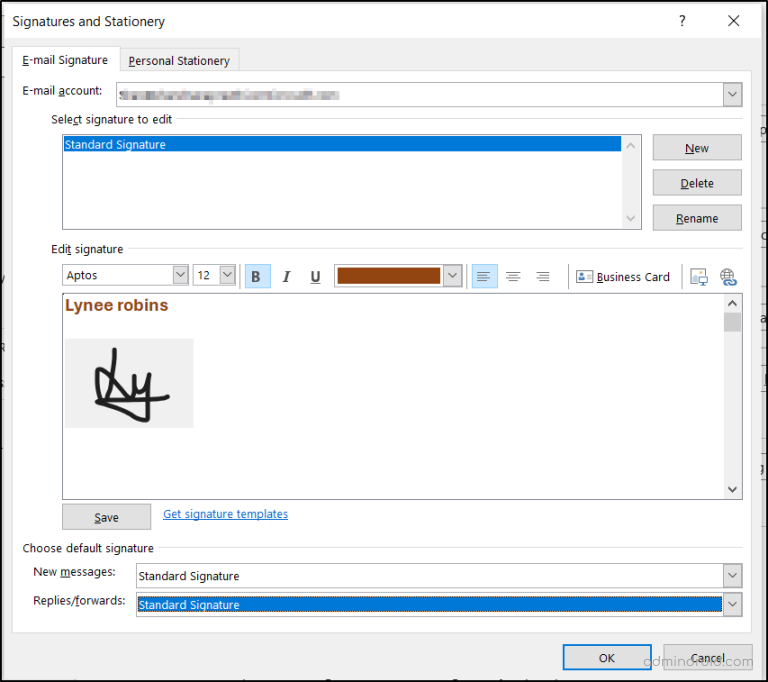The width and height of the screenshot is (768, 682).
Task: Close the Signatures and Stationery dialog
Action: pos(733,21)
